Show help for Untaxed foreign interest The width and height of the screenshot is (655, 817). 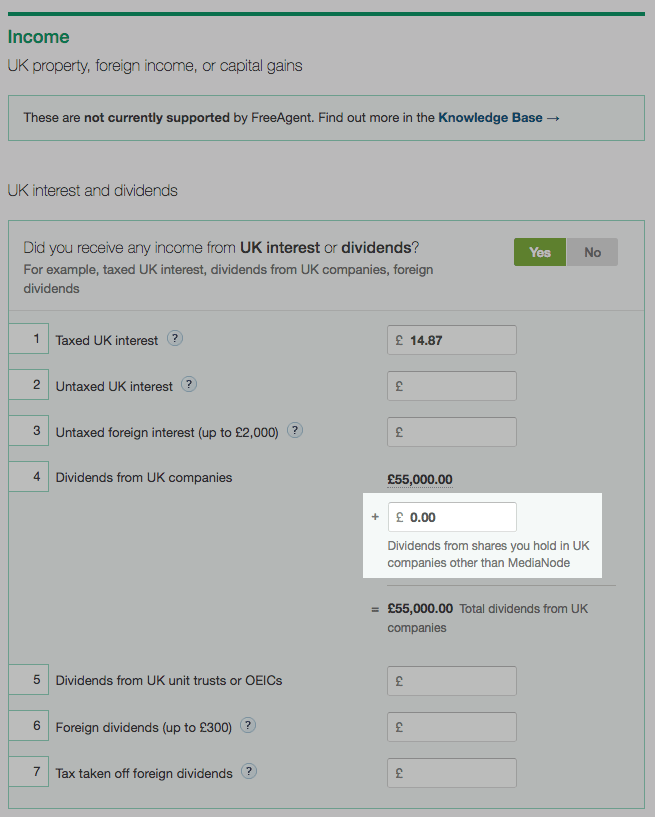pyautogui.click(x=295, y=430)
